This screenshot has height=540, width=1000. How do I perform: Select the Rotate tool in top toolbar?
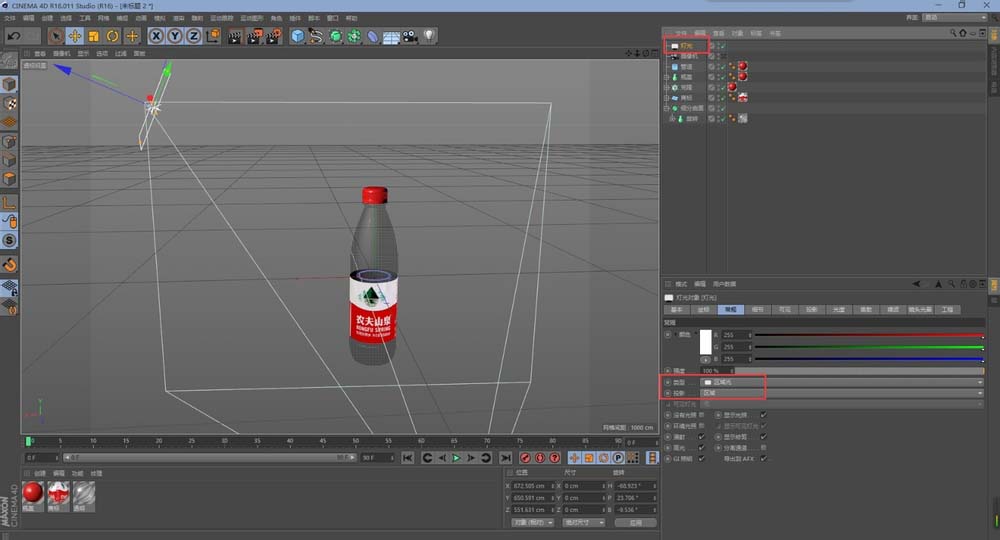(x=112, y=36)
